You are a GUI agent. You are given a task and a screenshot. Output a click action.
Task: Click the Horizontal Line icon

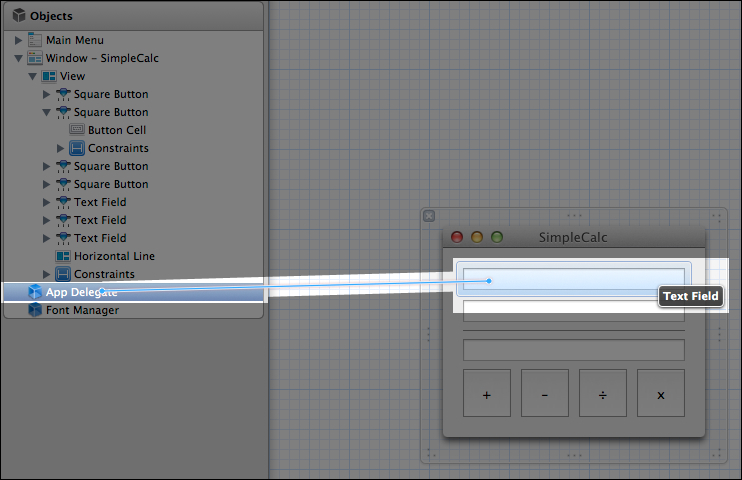pyautogui.click(x=63, y=256)
